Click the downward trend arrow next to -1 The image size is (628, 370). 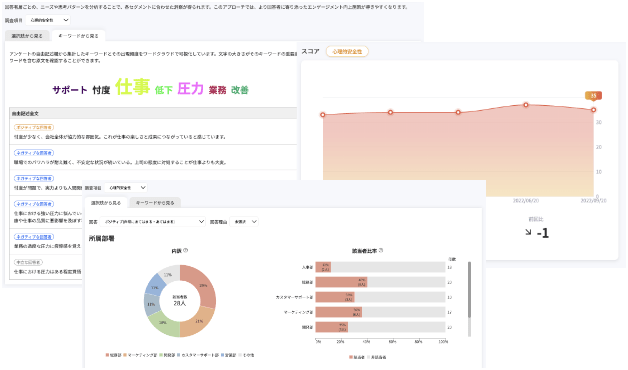[528, 232]
